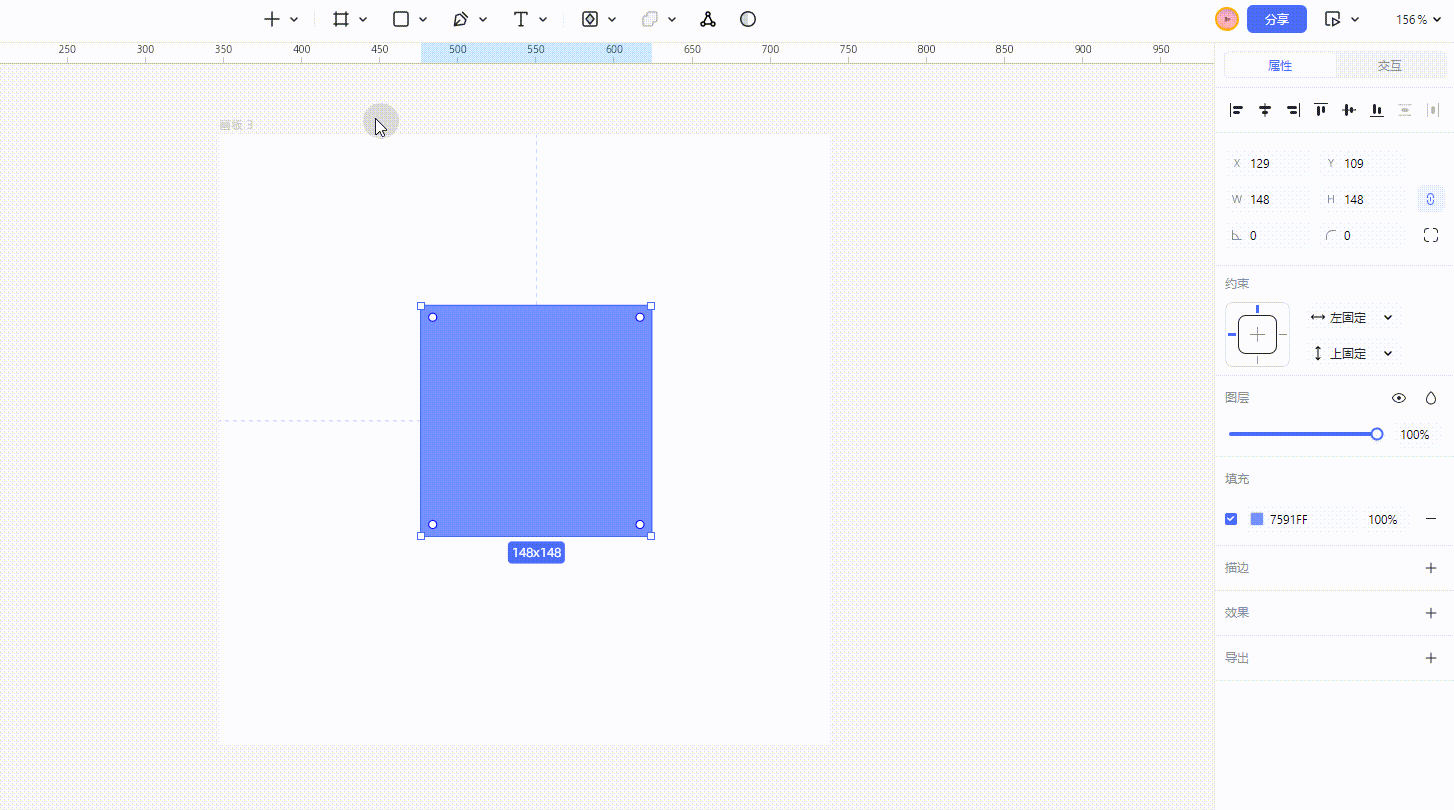Open the plus tool dropdown arrow
This screenshot has width=1454, height=810.
[x=294, y=20]
